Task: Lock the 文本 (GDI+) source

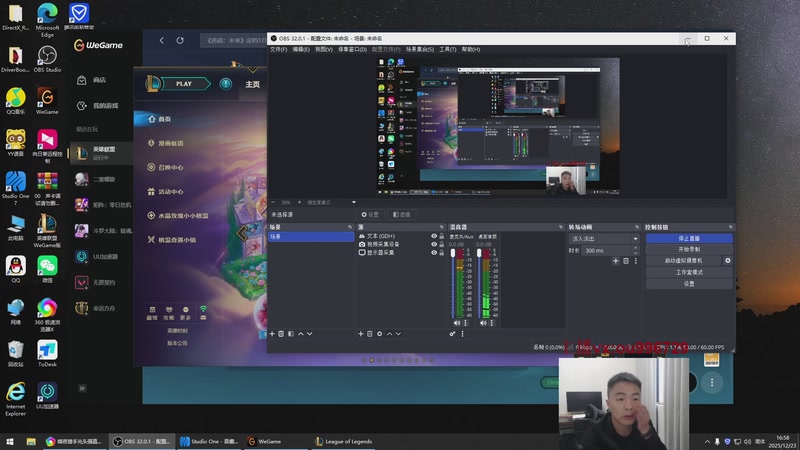Action: pyautogui.click(x=442, y=236)
